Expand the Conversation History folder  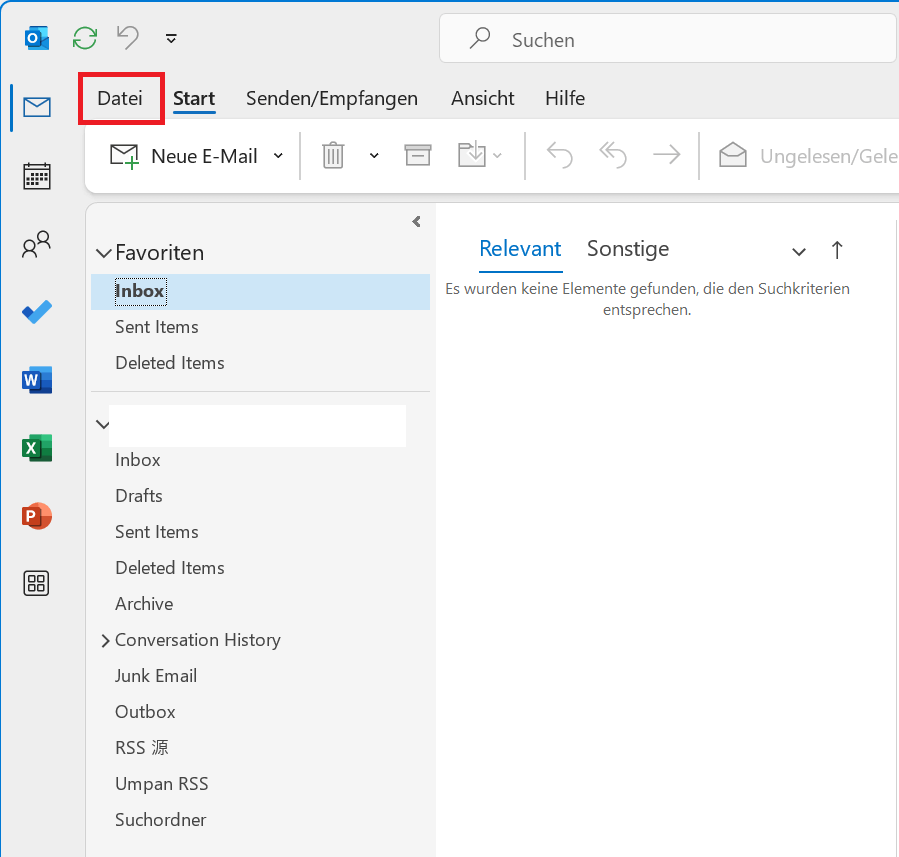105,640
